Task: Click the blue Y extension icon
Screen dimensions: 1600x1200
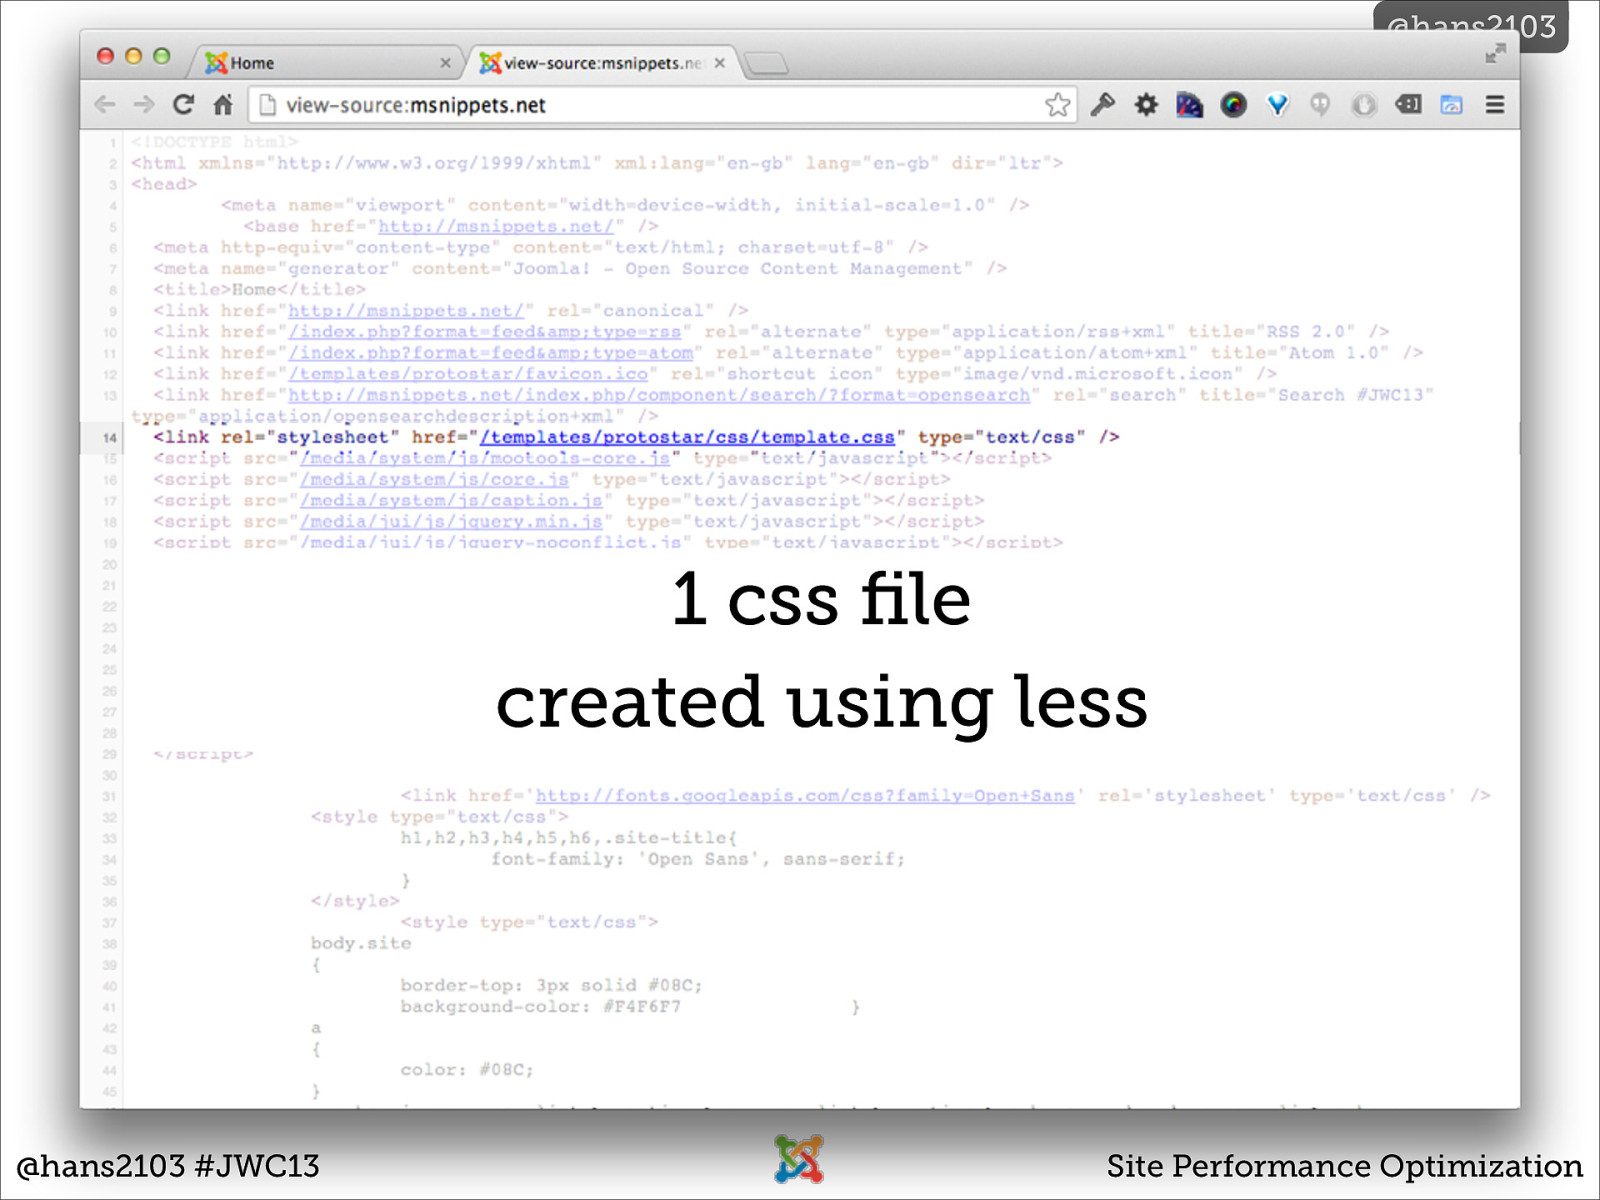Action: tap(1277, 104)
